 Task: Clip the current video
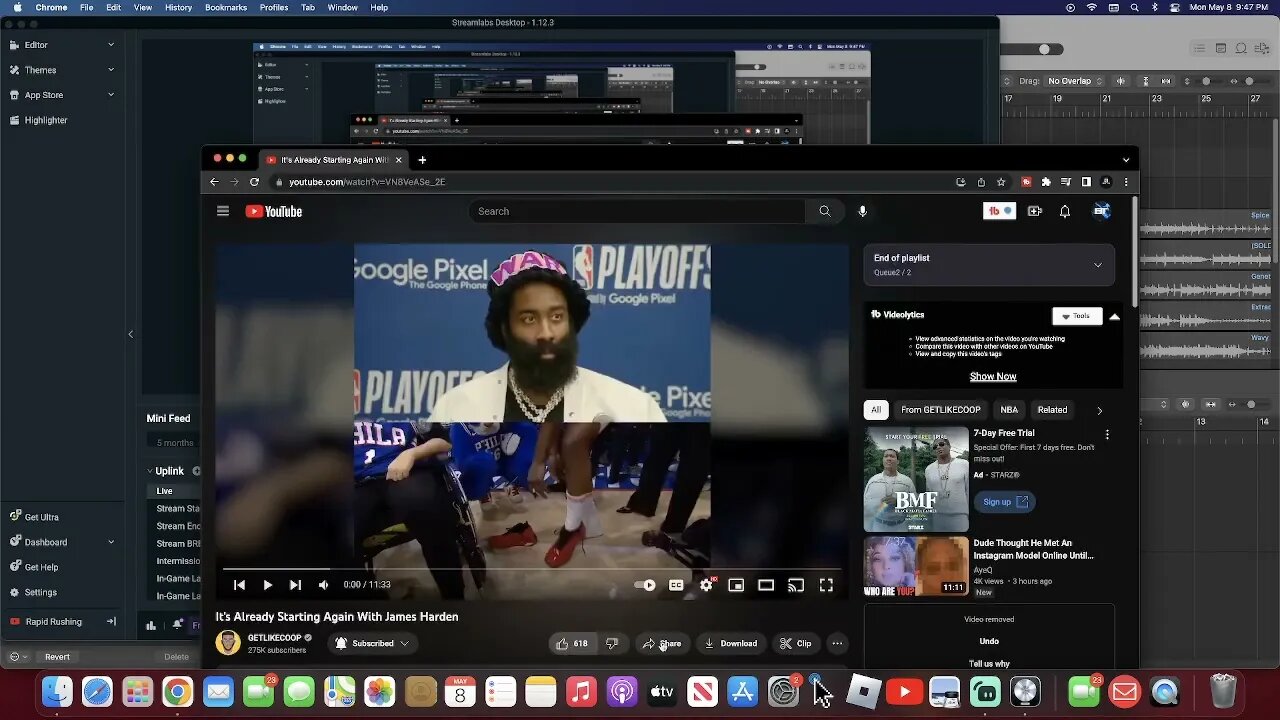(x=796, y=643)
